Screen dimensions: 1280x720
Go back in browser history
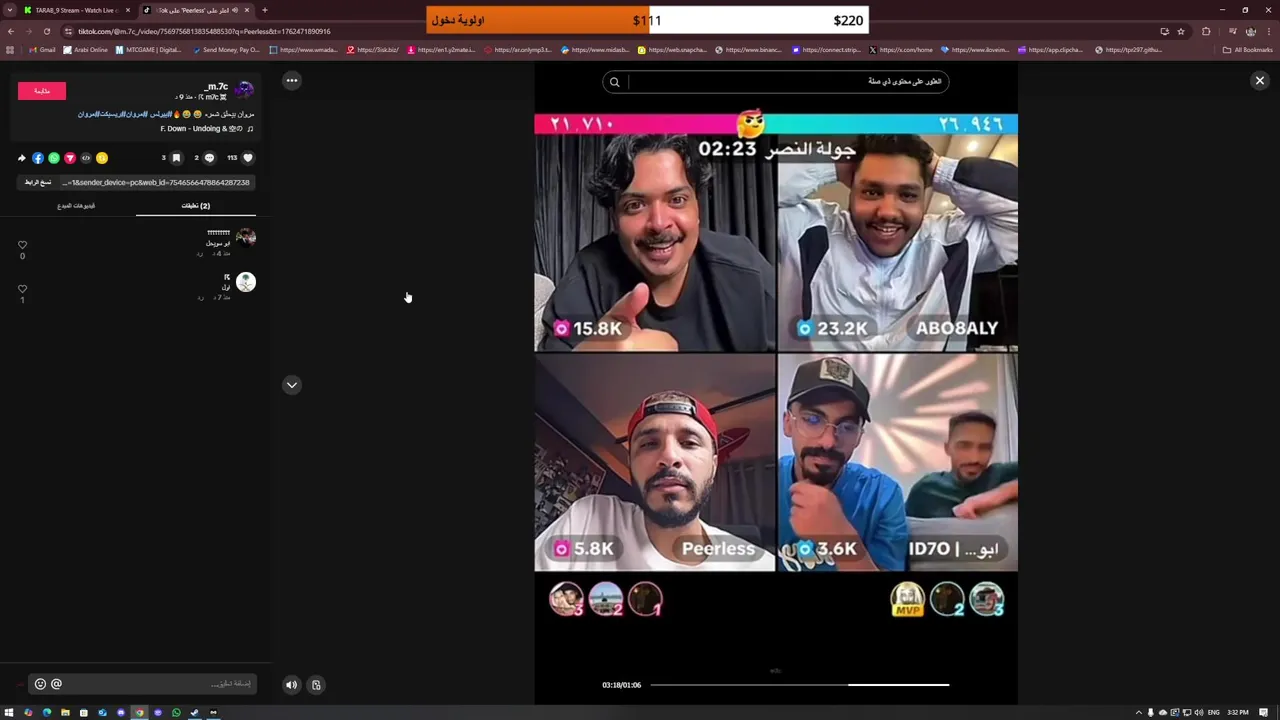click(11, 31)
